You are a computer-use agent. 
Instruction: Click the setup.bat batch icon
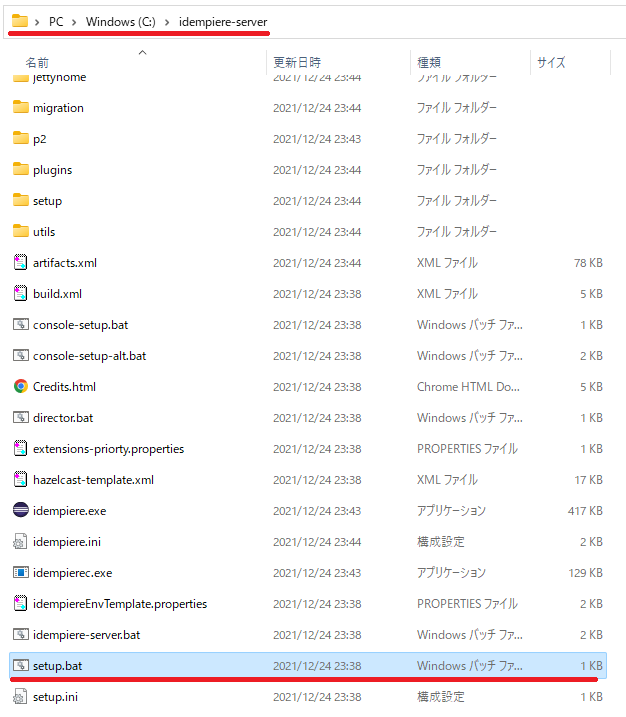[x=21, y=665]
